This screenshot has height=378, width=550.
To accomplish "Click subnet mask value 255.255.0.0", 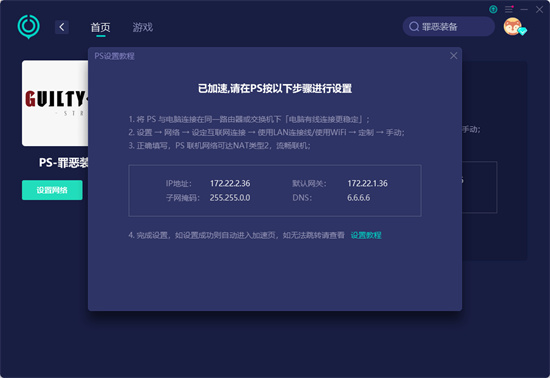I will [230, 198].
